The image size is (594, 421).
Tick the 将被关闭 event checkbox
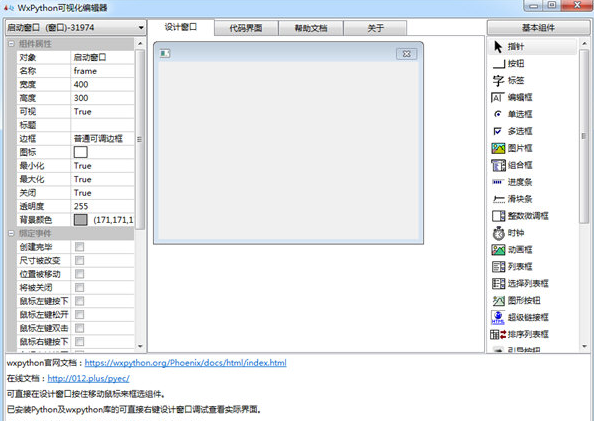coord(80,288)
